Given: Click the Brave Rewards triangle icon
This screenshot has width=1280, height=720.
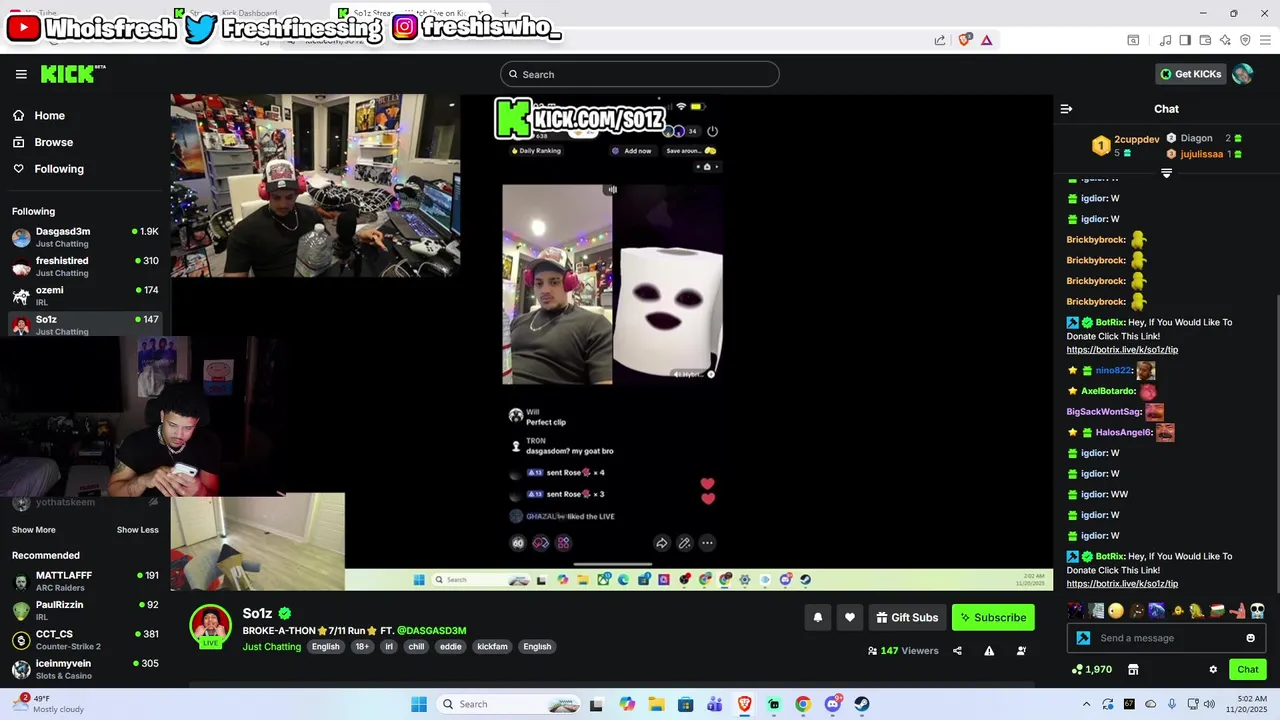Looking at the screenshot, I should tap(987, 40).
